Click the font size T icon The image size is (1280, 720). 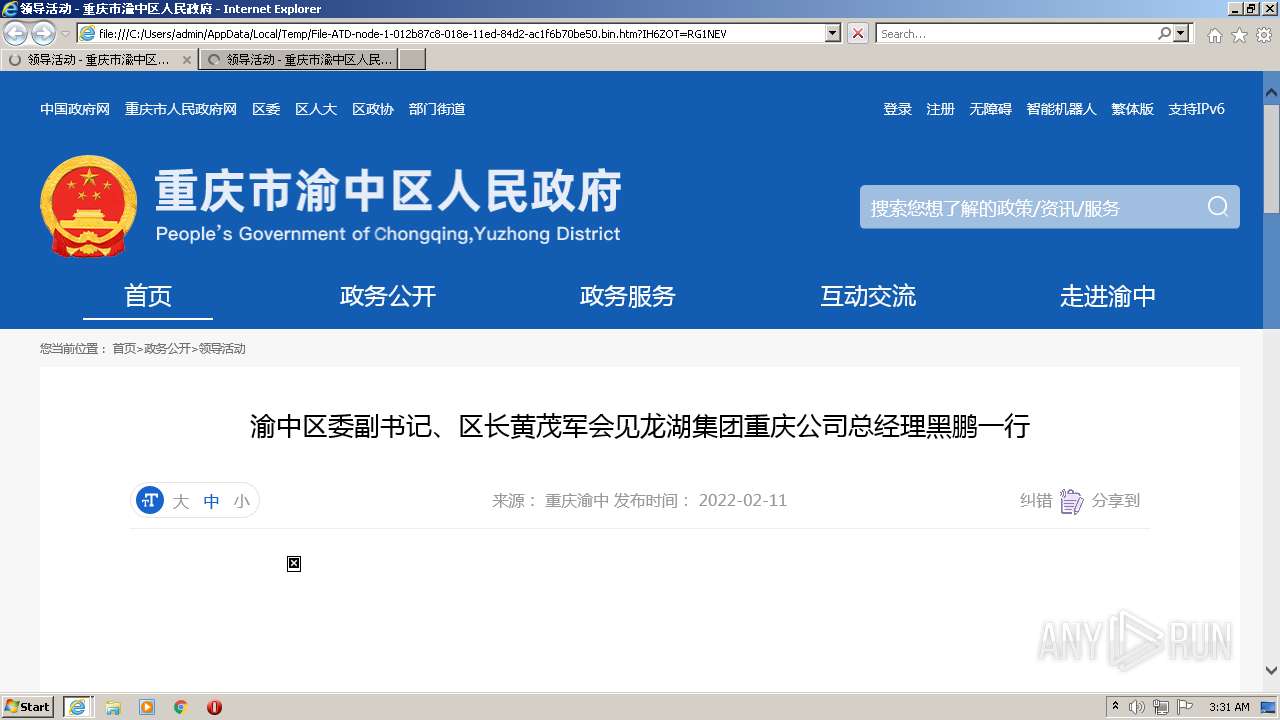coord(150,500)
